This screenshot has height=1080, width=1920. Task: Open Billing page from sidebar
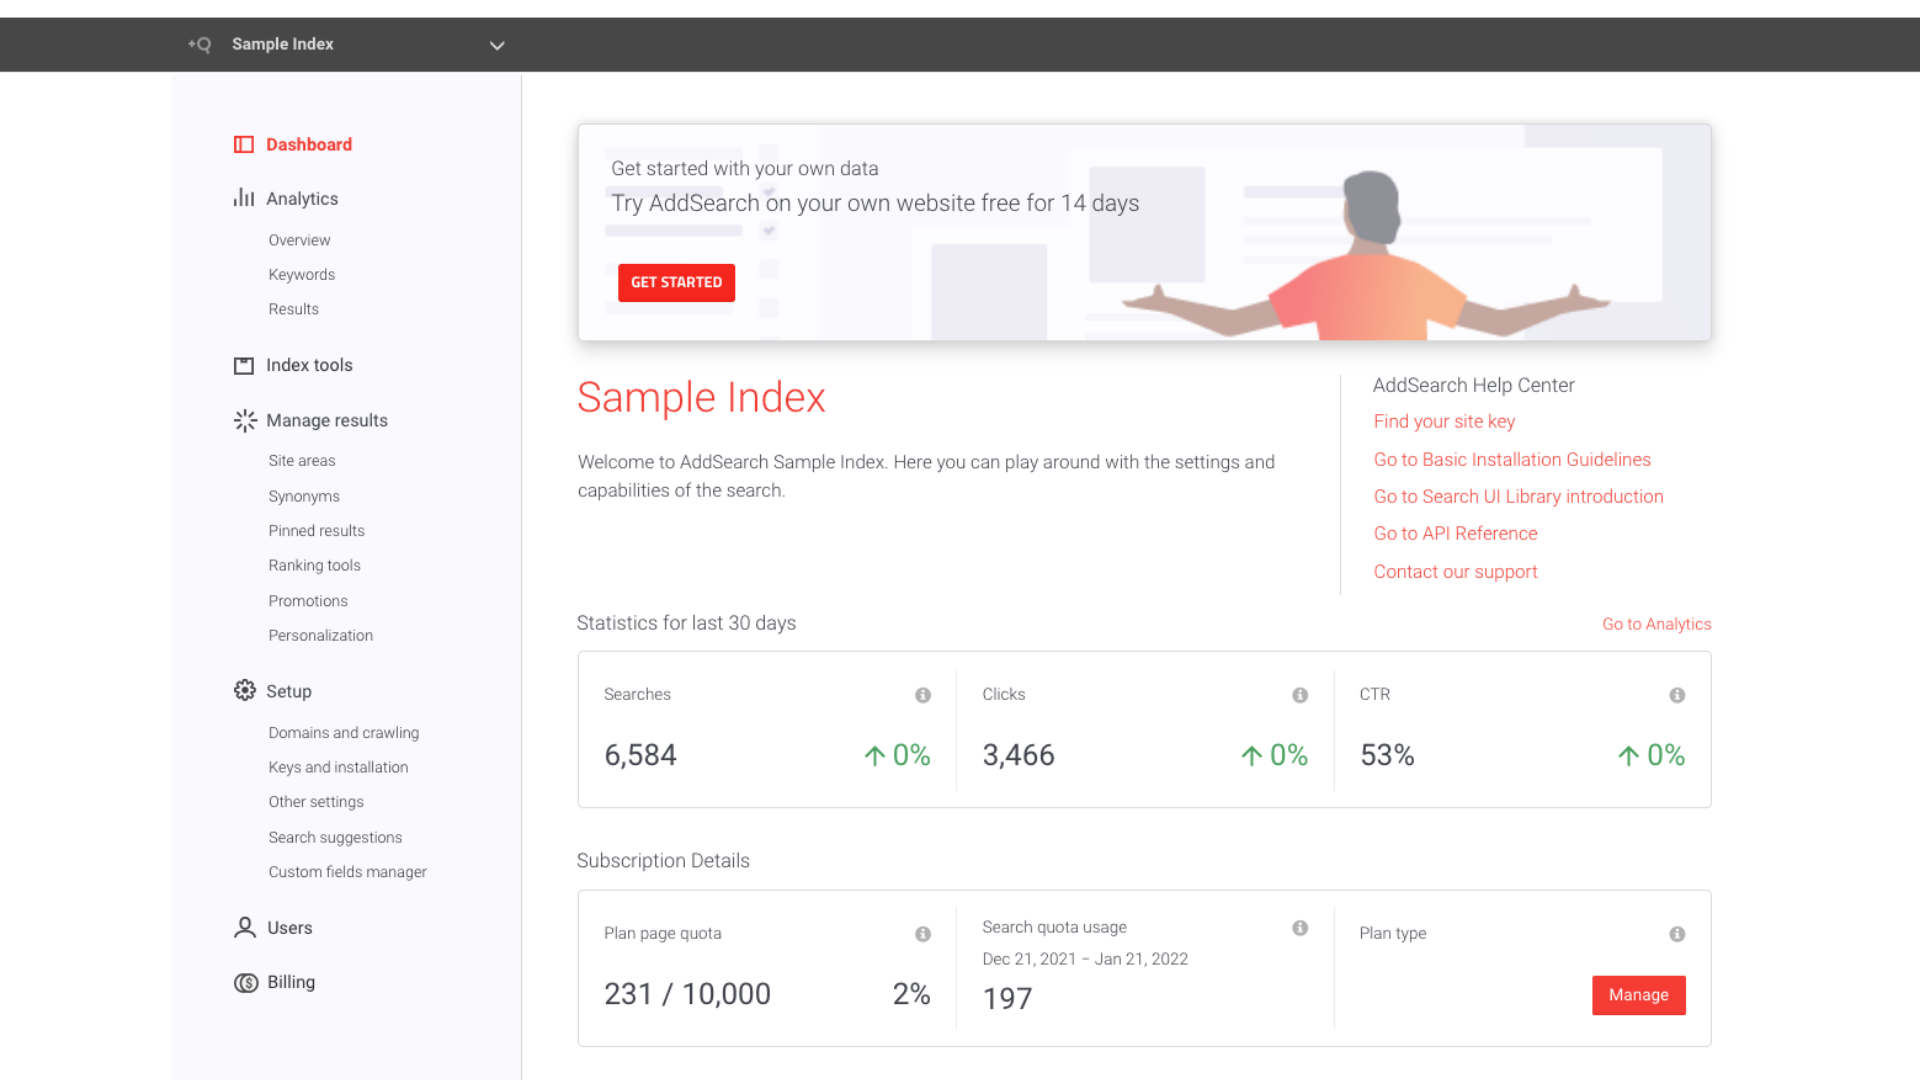(291, 982)
